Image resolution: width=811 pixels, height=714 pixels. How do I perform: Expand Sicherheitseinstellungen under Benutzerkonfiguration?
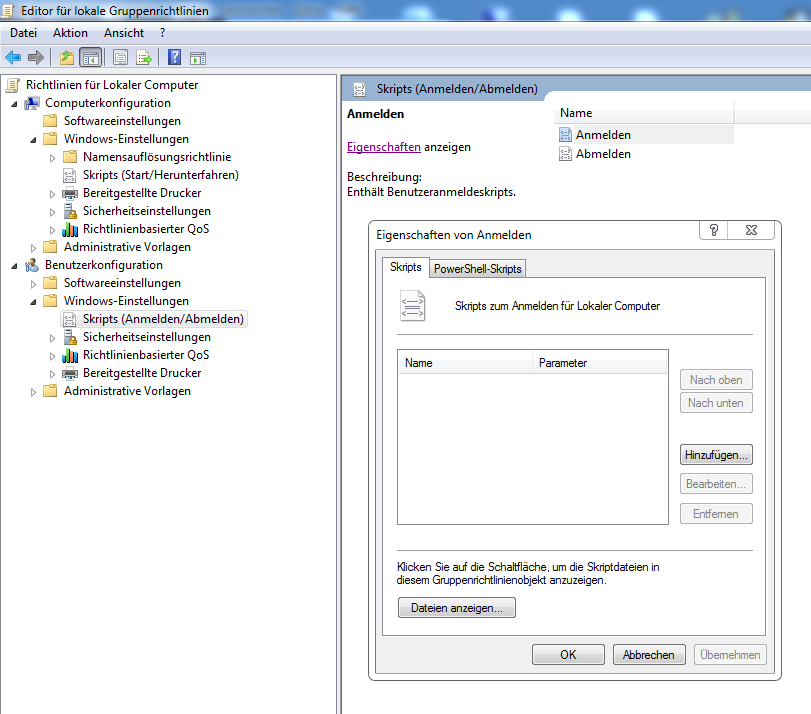click(53, 337)
